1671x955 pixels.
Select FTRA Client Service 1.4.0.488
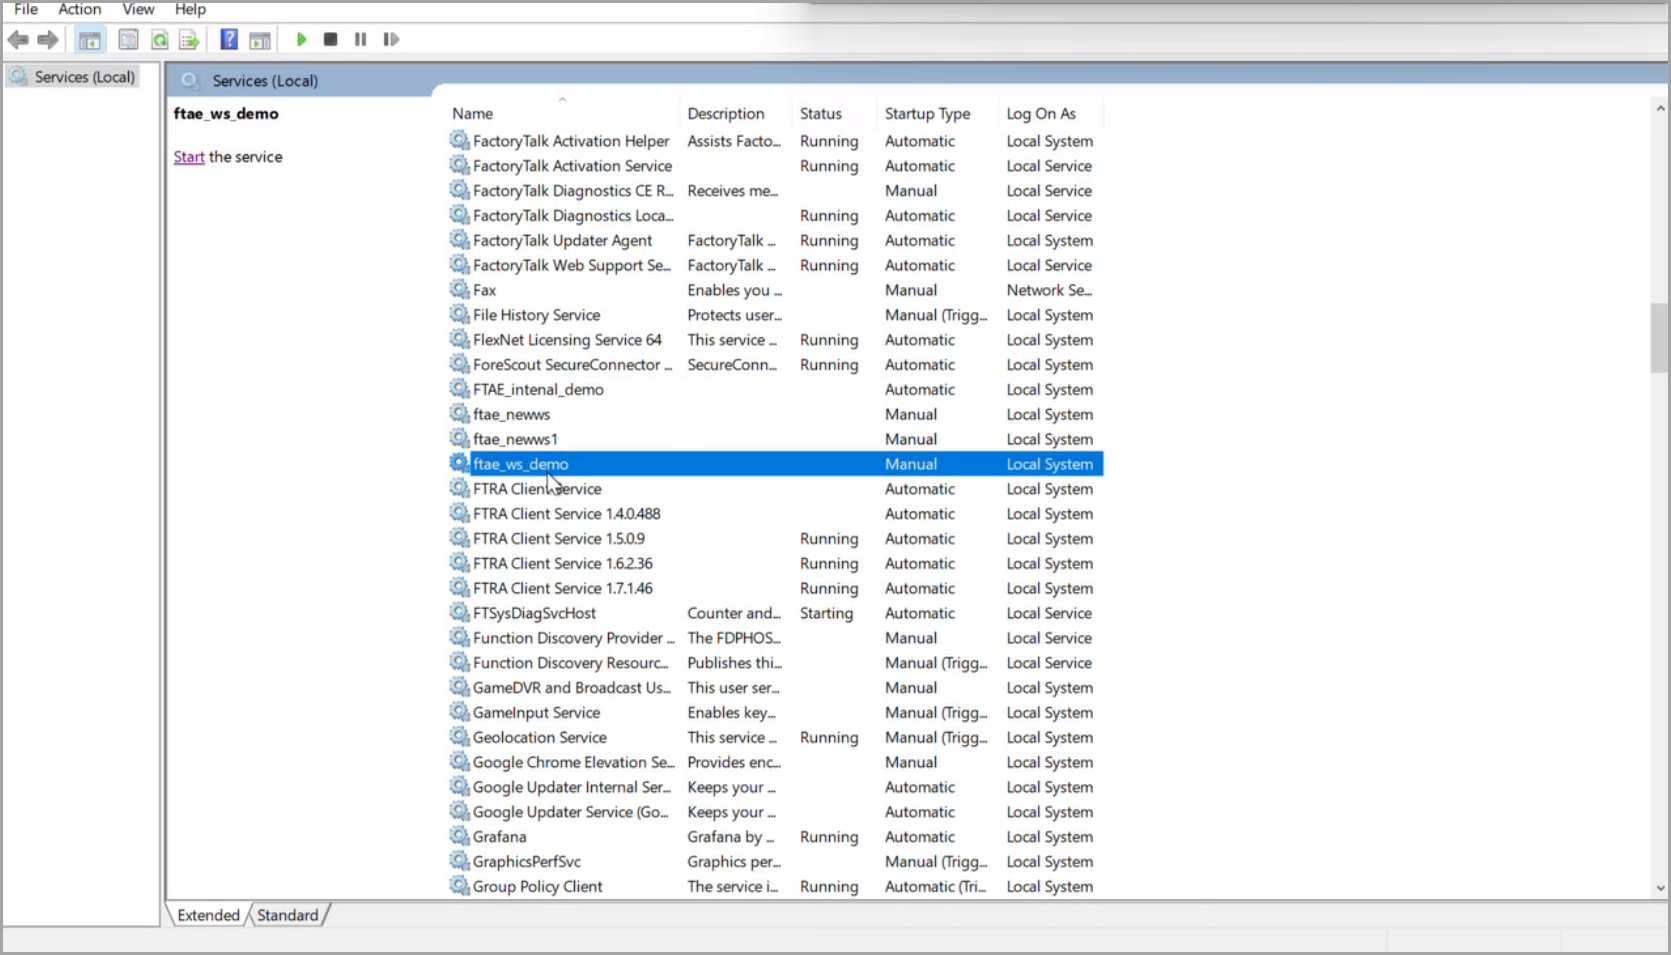point(775,514)
